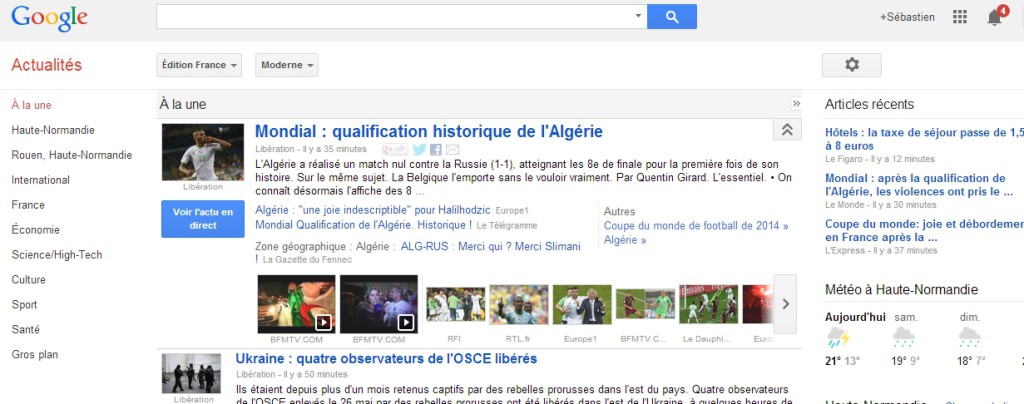Click Voir l'actu en direct button
Screen dimensions: 1024x404
tap(202, 219)
